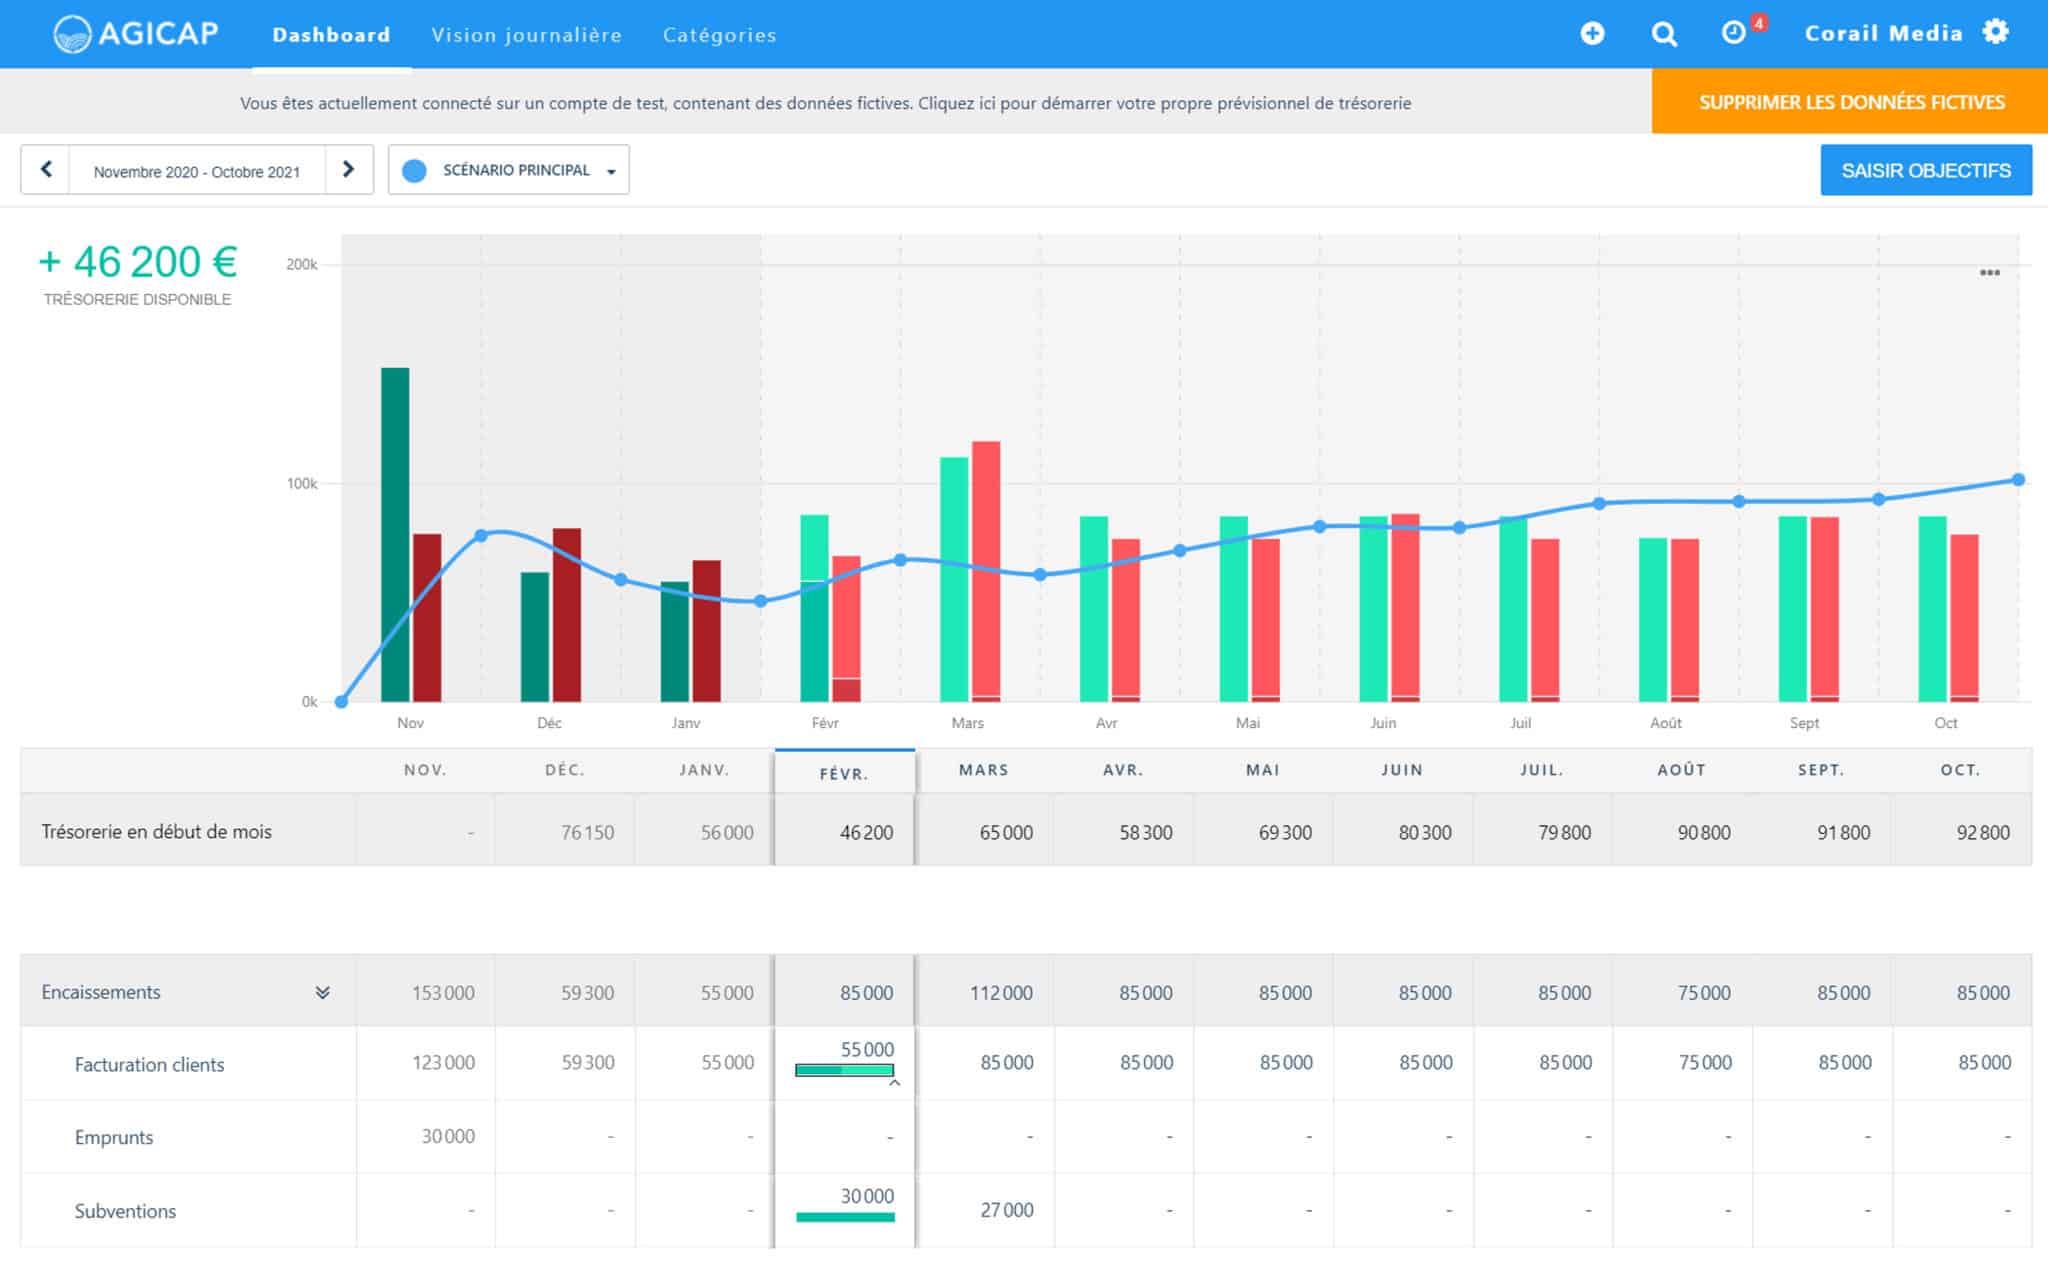Open the settings gear next to Corail Media
The width and height of the screenshot is (2048, 1262).
(x=1997, y=32)
